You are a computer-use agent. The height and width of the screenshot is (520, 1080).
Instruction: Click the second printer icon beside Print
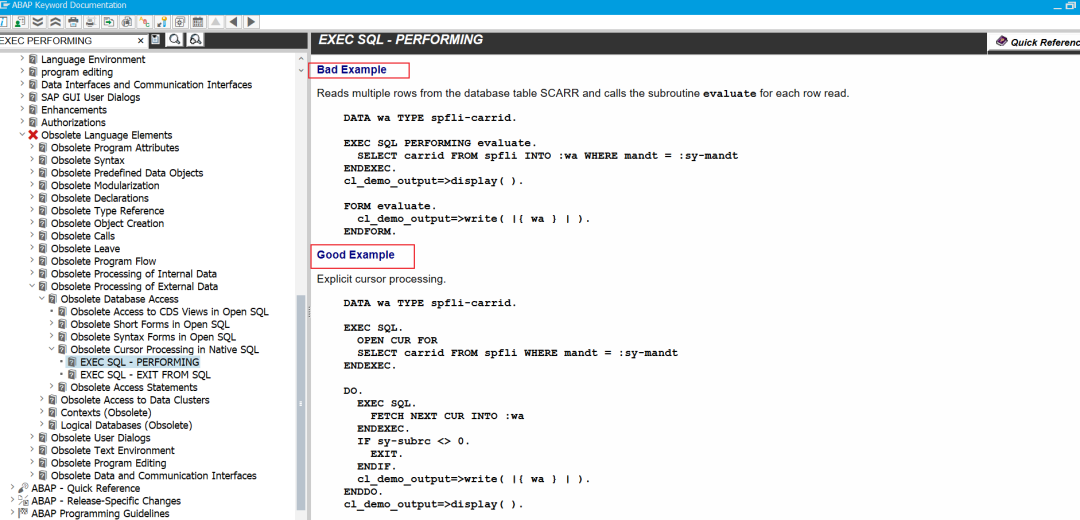tap(91, 22)
